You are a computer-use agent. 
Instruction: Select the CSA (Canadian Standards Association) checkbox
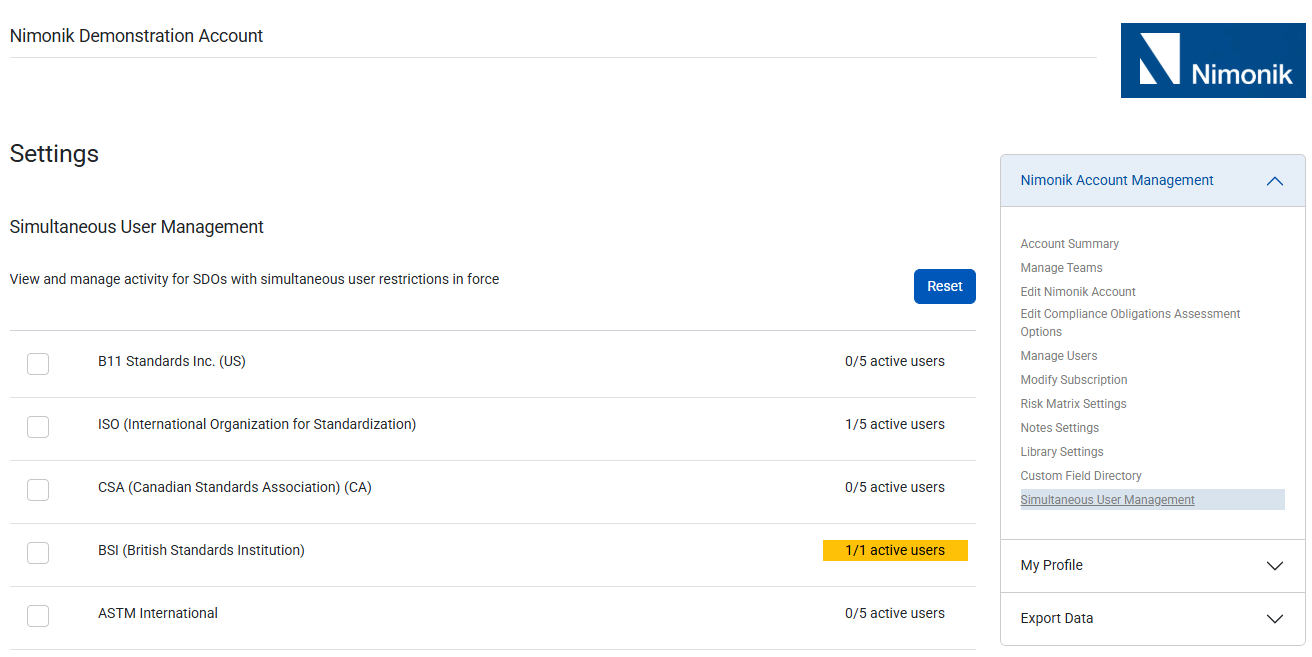click(38, 490)
